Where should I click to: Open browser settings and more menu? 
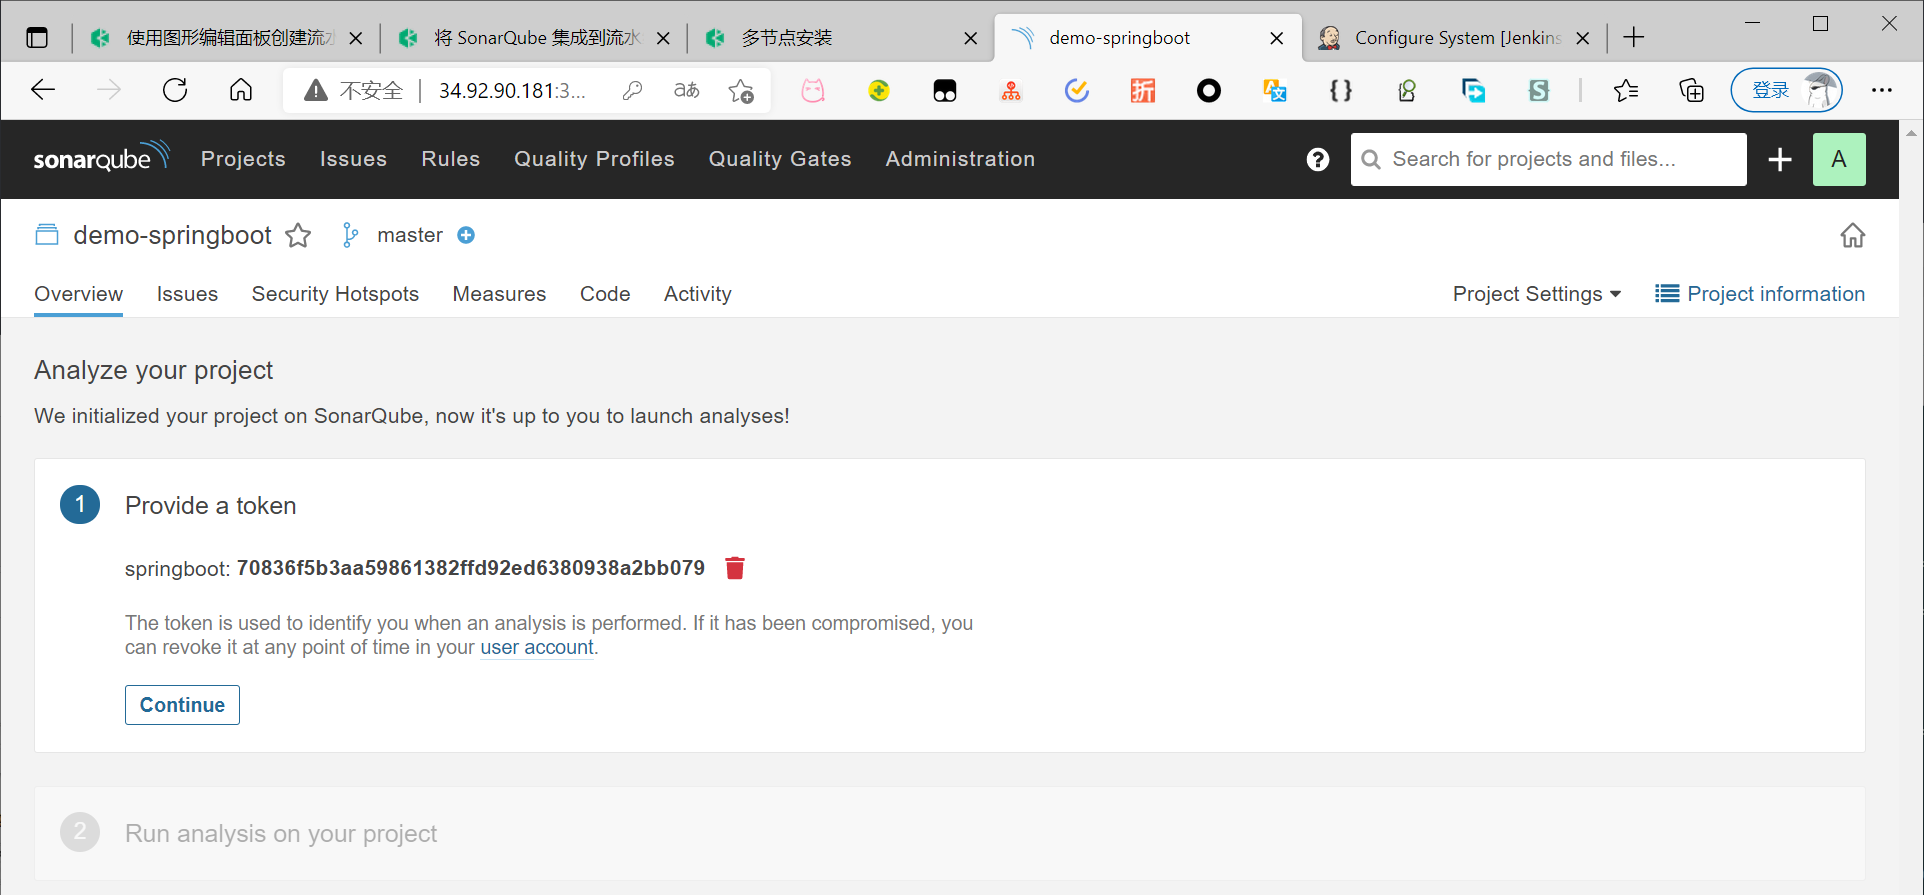click(x=1881, y=91)
